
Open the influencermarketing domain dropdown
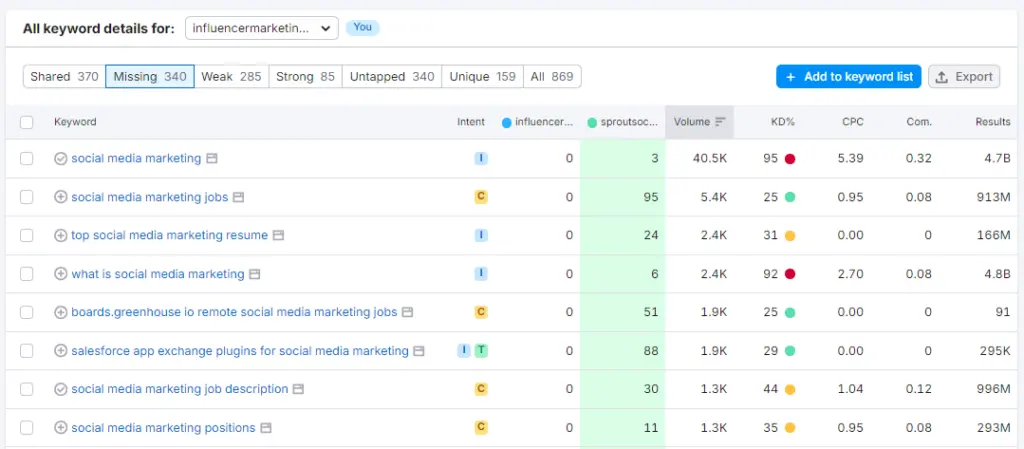coord(262,29)
